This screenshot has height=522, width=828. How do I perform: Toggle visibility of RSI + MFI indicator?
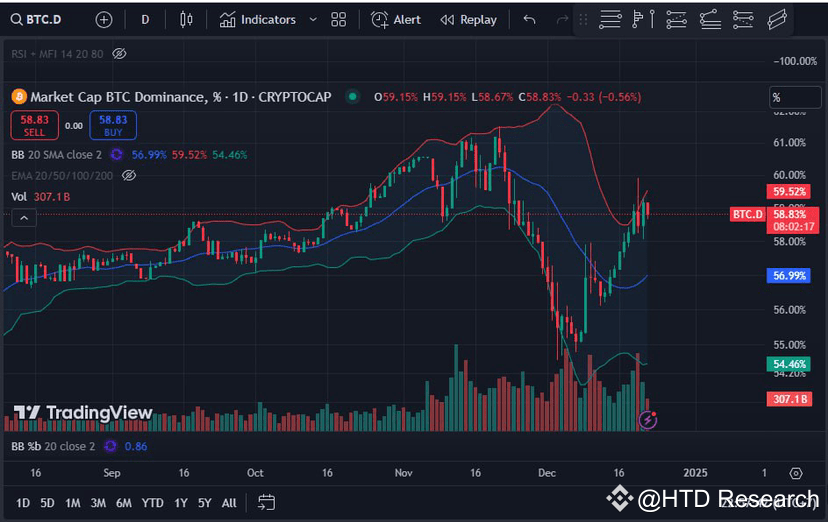click(x=119, y=54)
